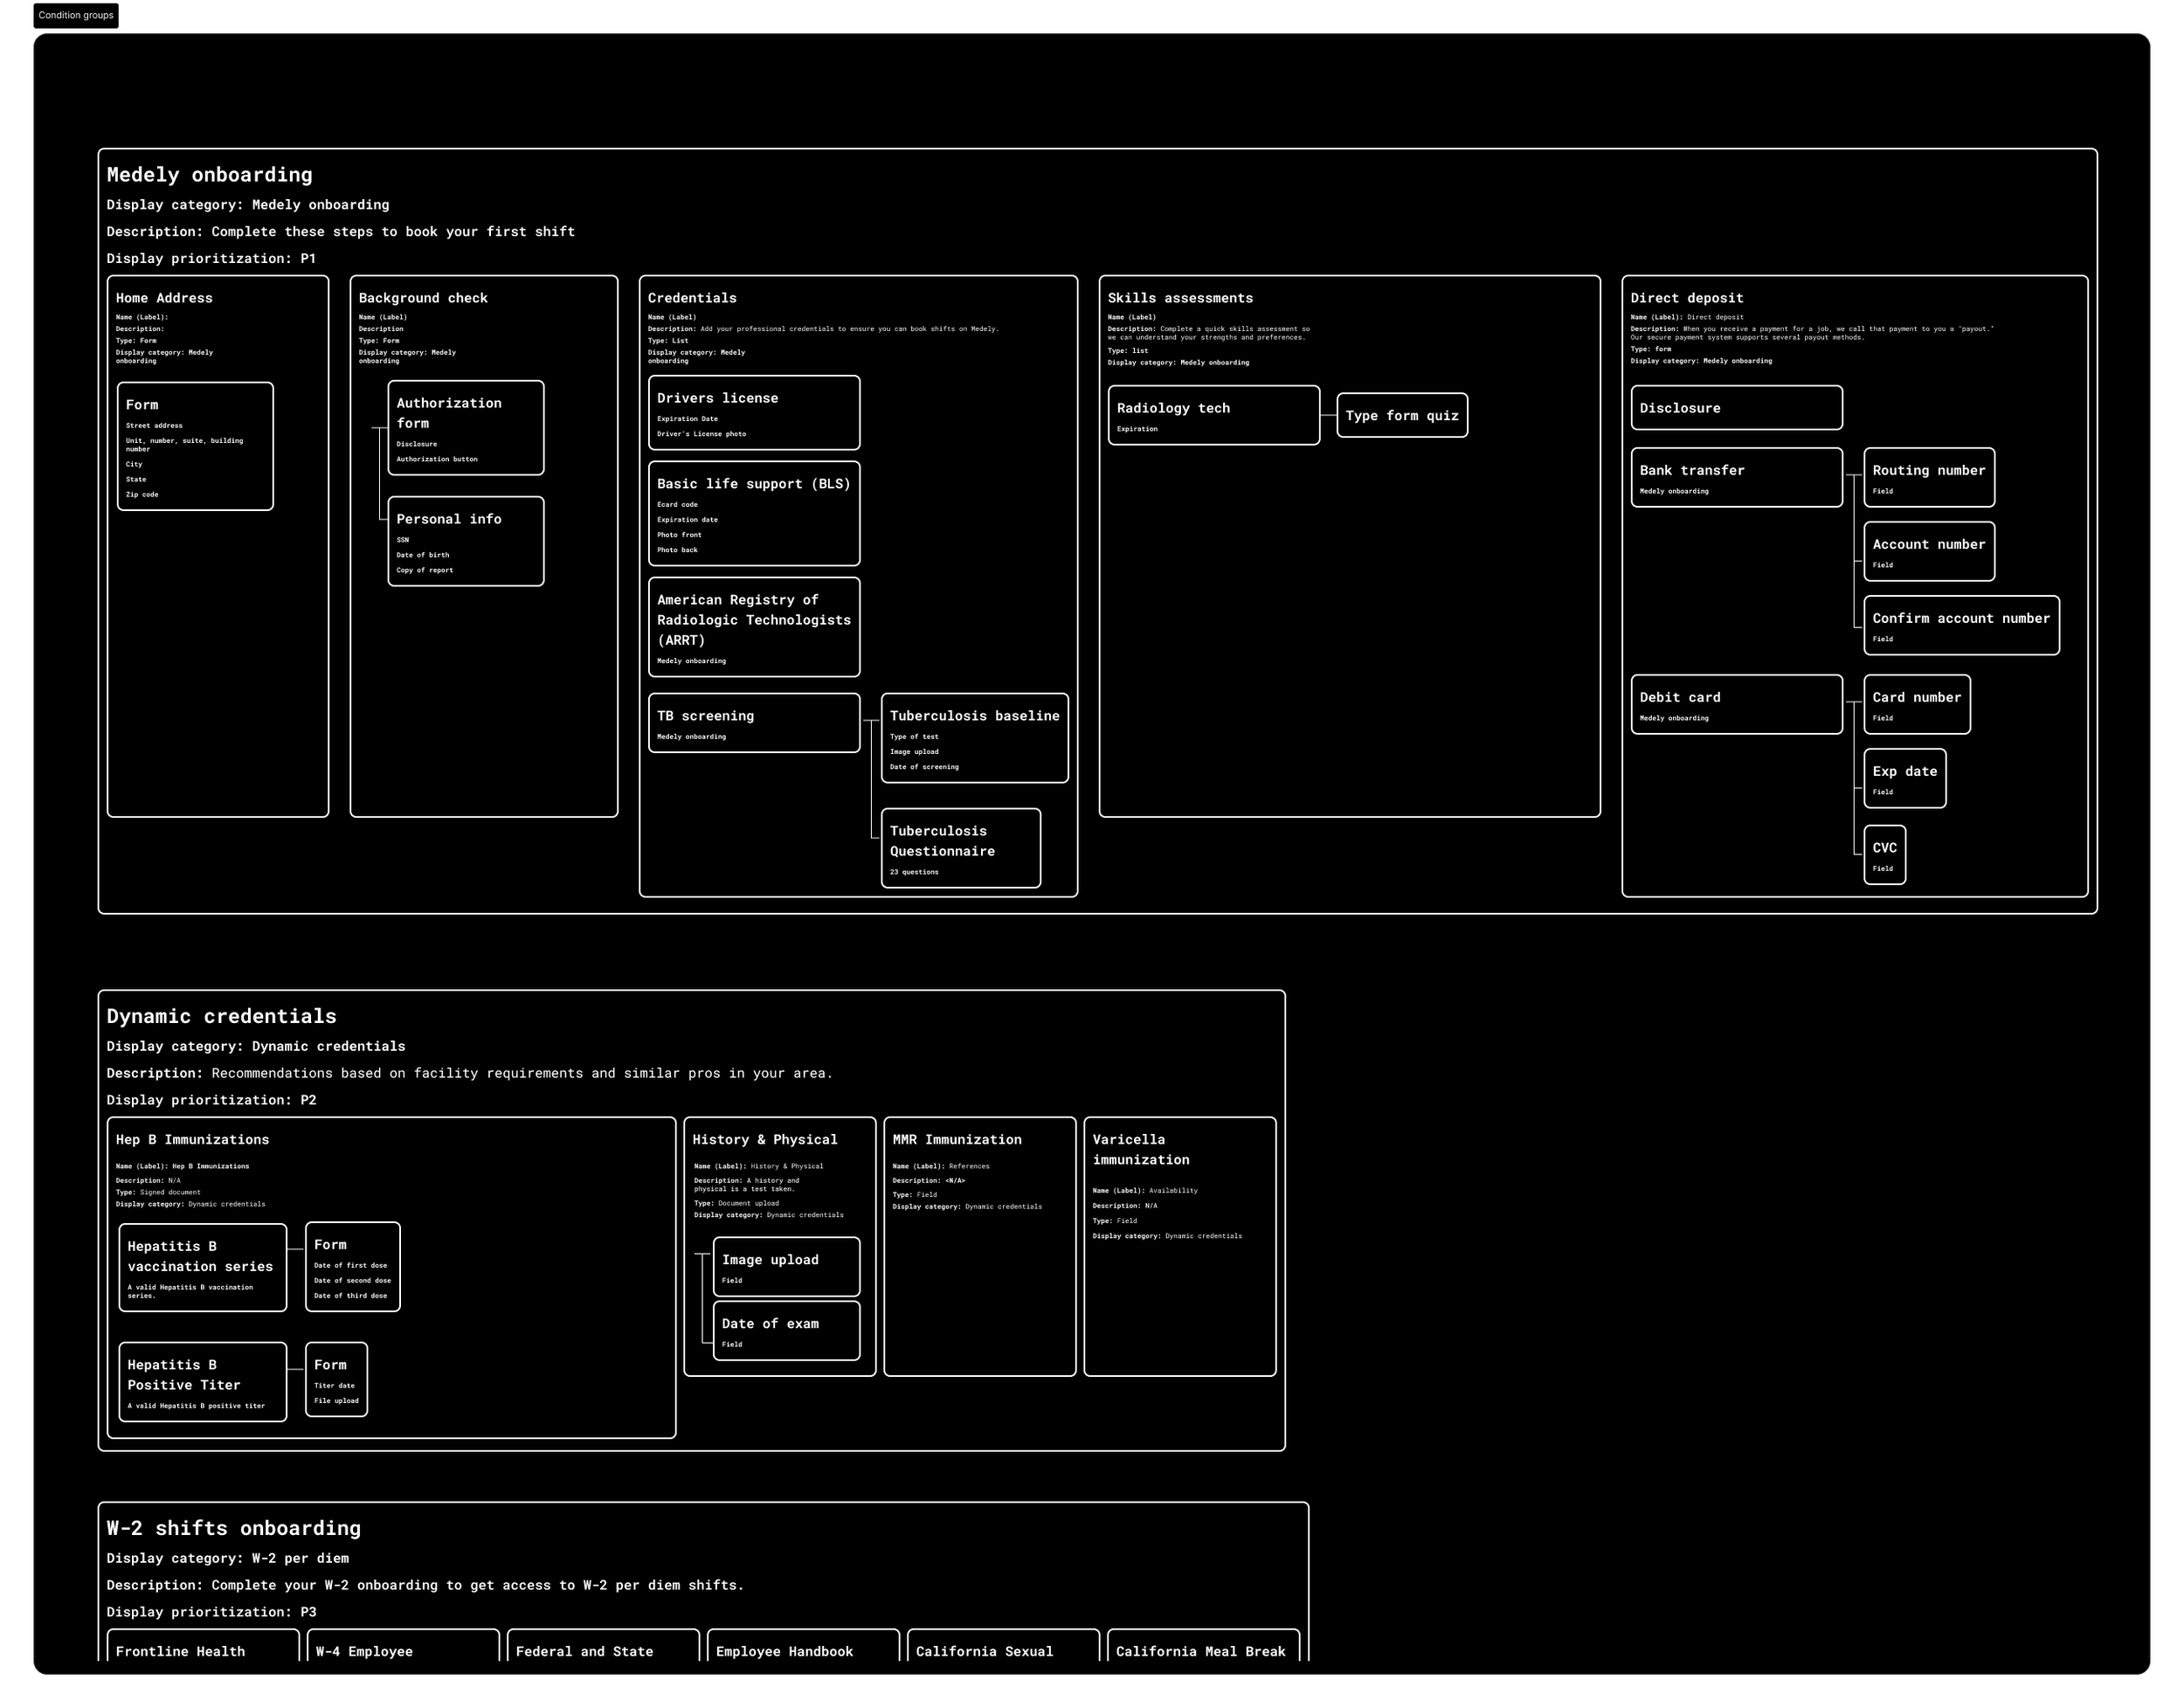Viewport: 2184px width, 1708px height.
Task: Click the CVC field box
Action: [x=1884, y=855]
